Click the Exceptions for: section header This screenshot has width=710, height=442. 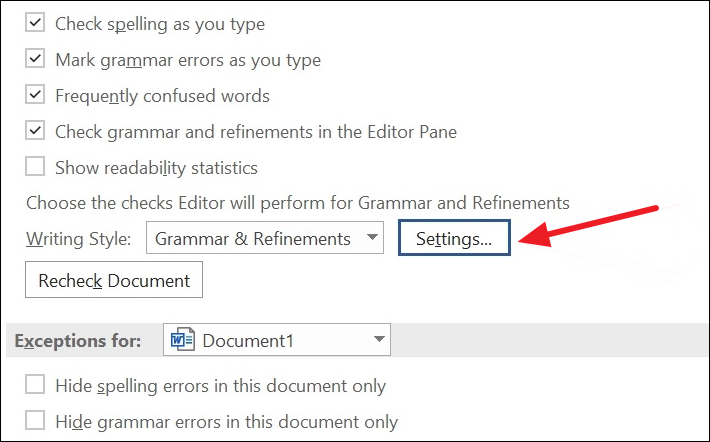(x=77, y=341)
